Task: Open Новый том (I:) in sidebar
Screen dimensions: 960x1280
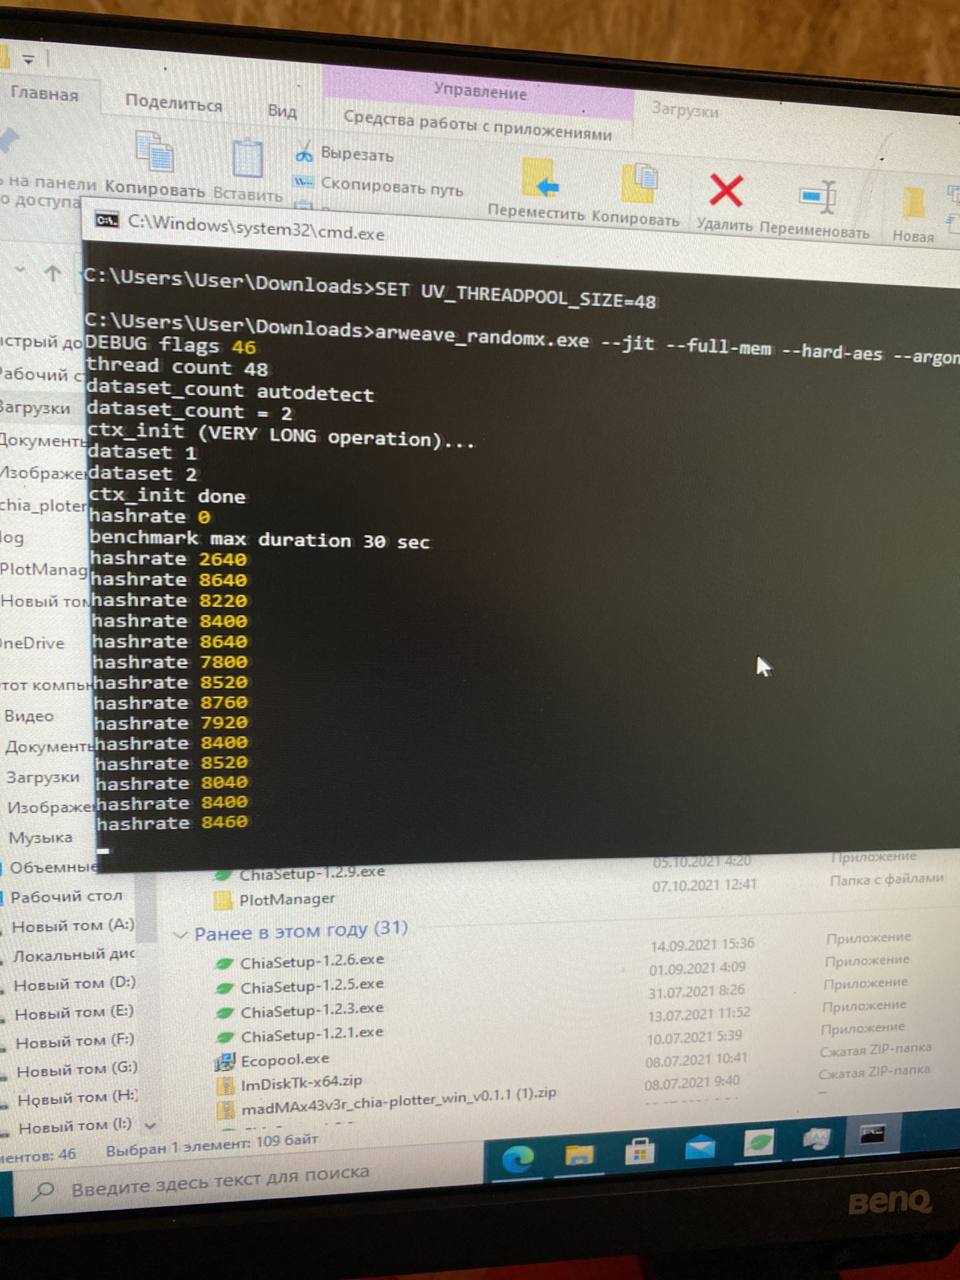Action: (x=75, y=1127)
